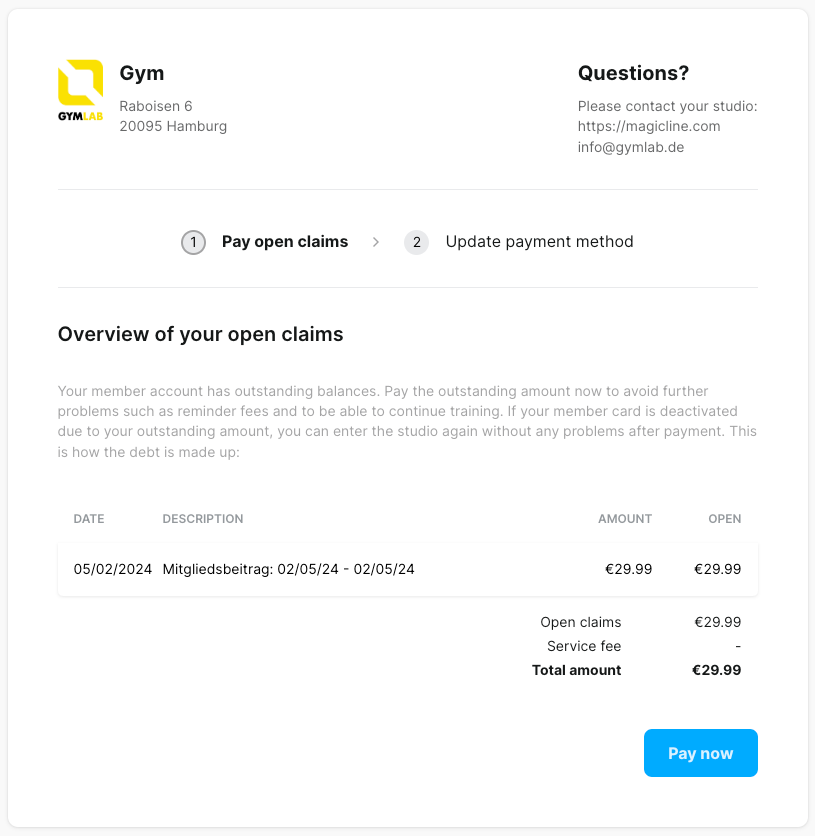Open the magicline.com link
Screen dimensions: 815x836
tap(649, 126)
